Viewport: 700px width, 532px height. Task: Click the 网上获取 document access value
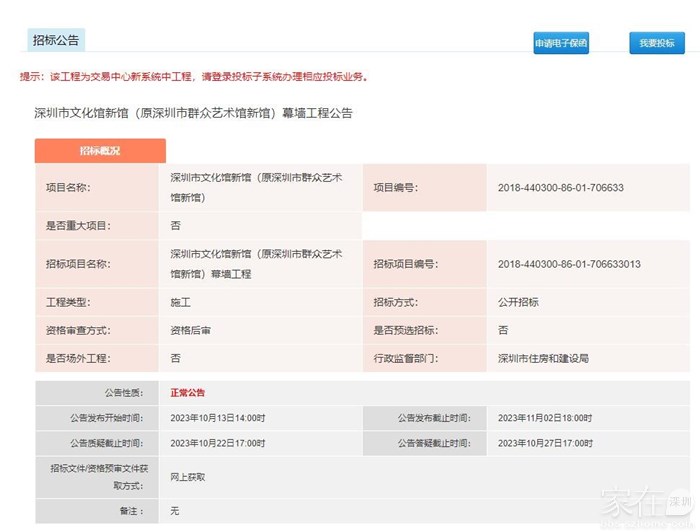pyautogui.click(x=188, y=477)
